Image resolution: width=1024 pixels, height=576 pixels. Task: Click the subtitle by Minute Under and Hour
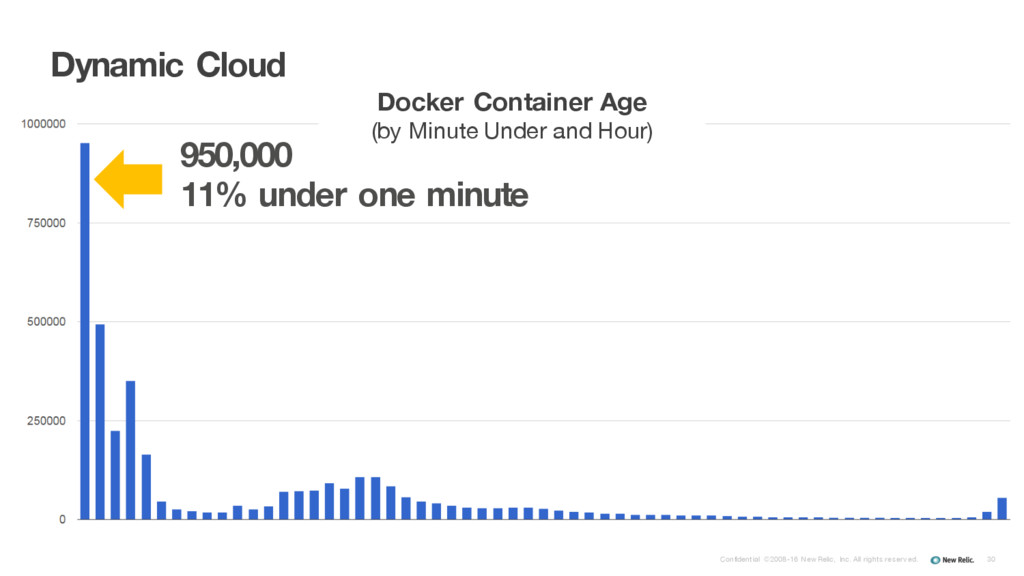pyautogui.click(x=512, y=131)
